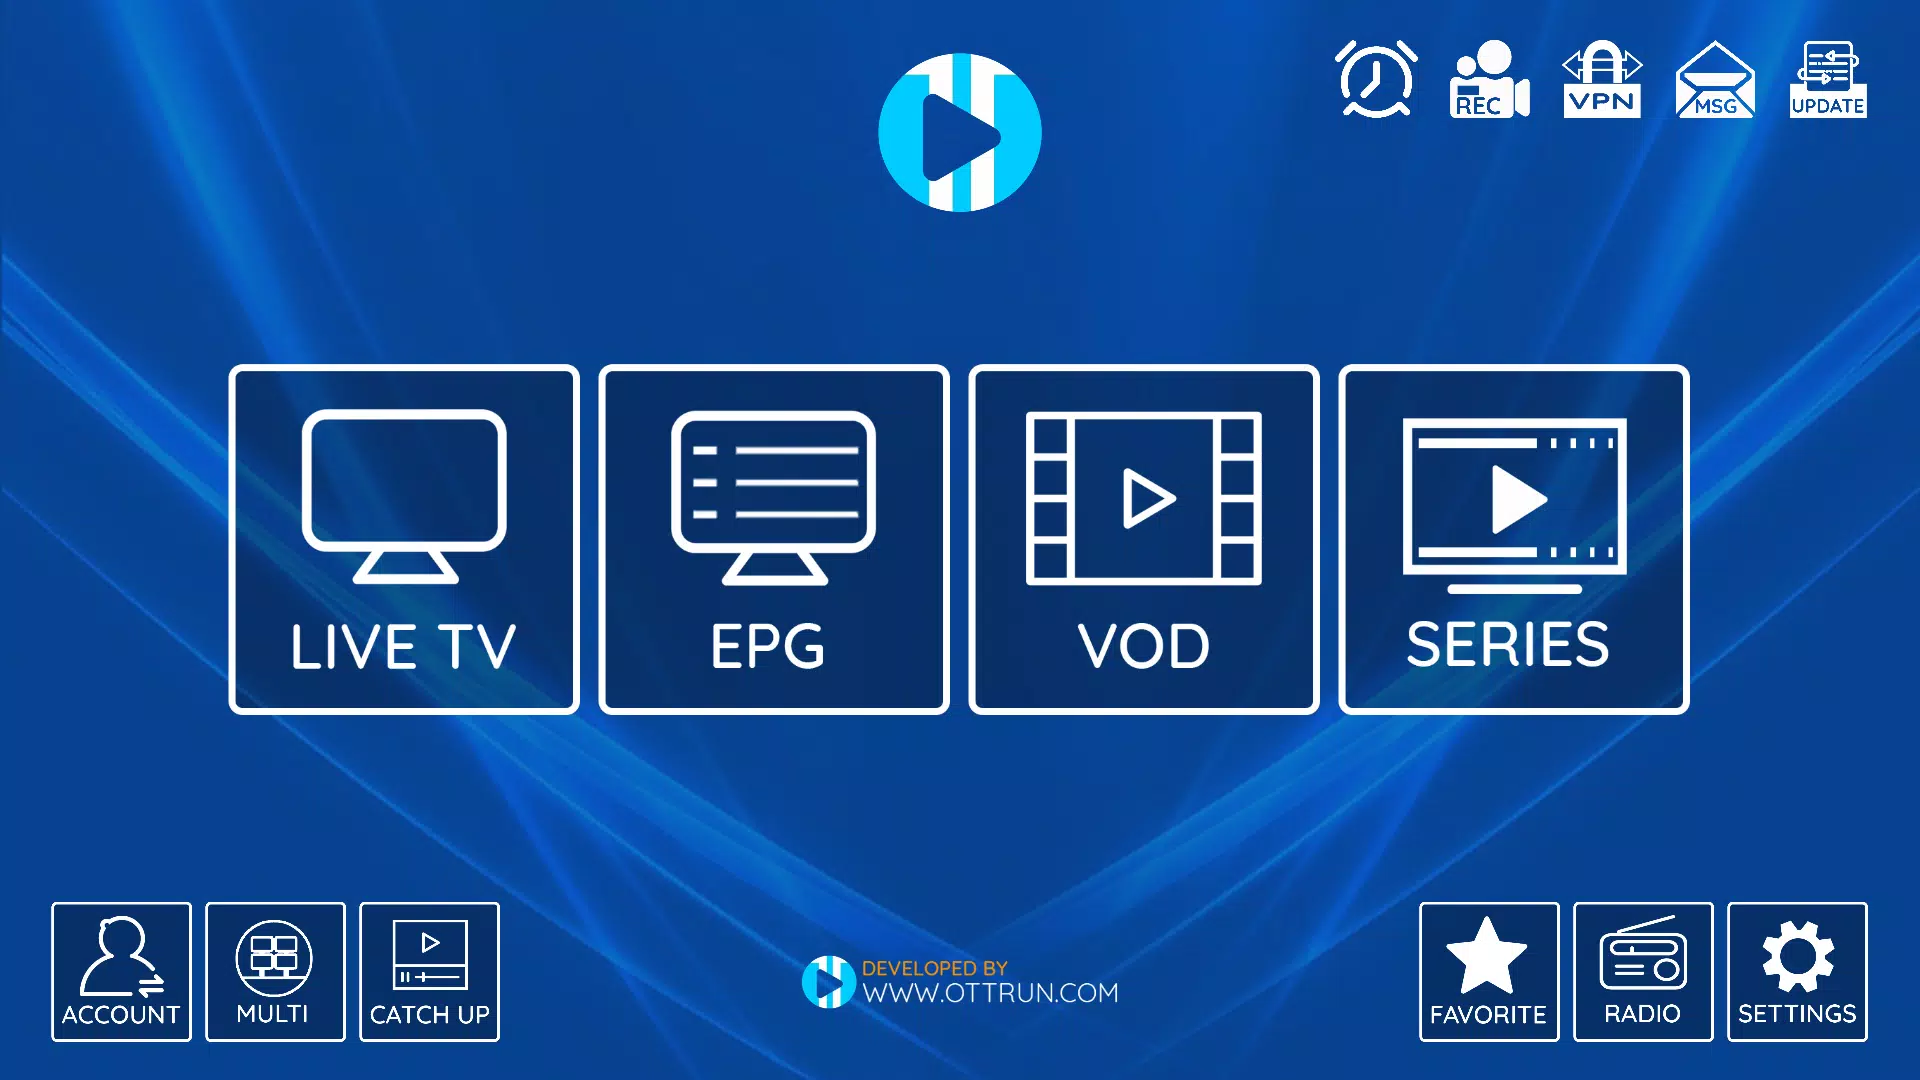Viewport: 1920px width, 1080px height.
Task: Click the MSG envelope icon
Action: [x=1713, y=80]
